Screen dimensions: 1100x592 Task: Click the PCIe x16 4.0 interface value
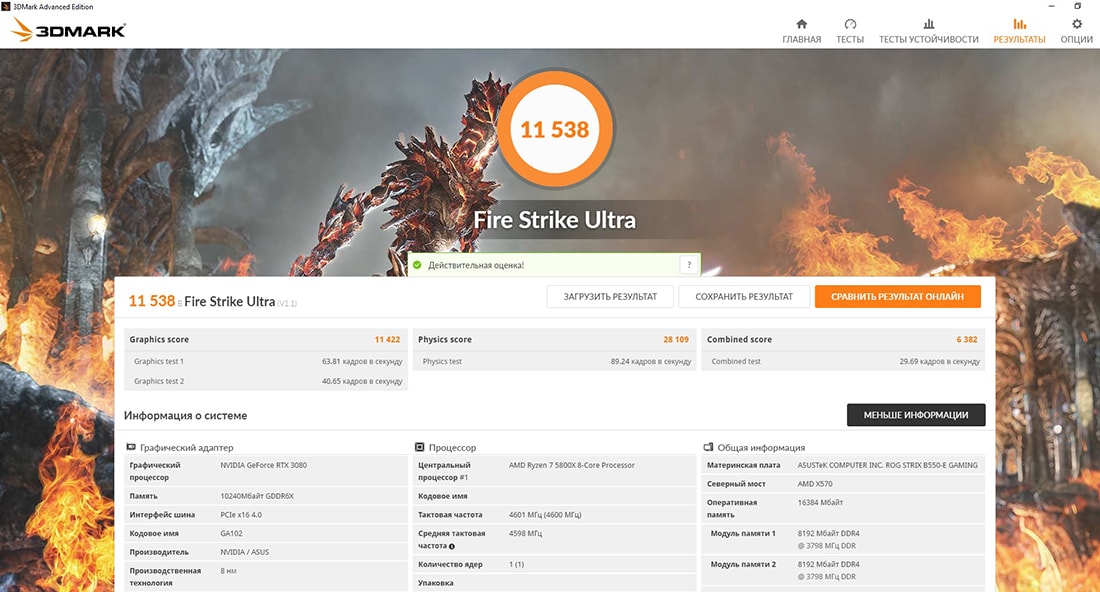click(241, 515)
